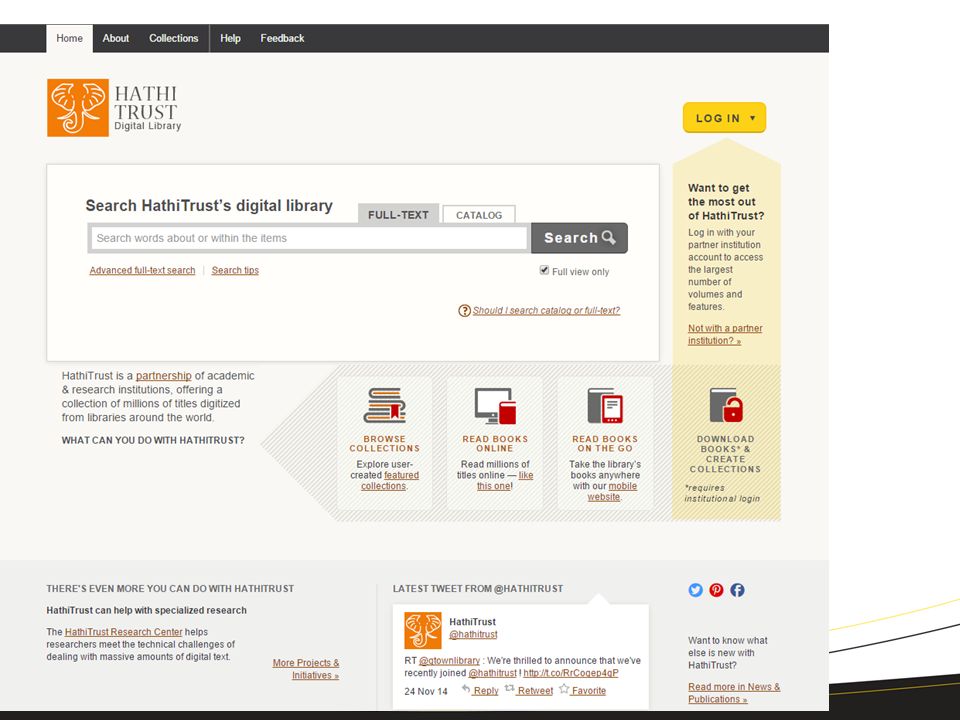Click the Read Books Online monitor icon
This screenshot has width=960, height=720.
pos(495,406)
